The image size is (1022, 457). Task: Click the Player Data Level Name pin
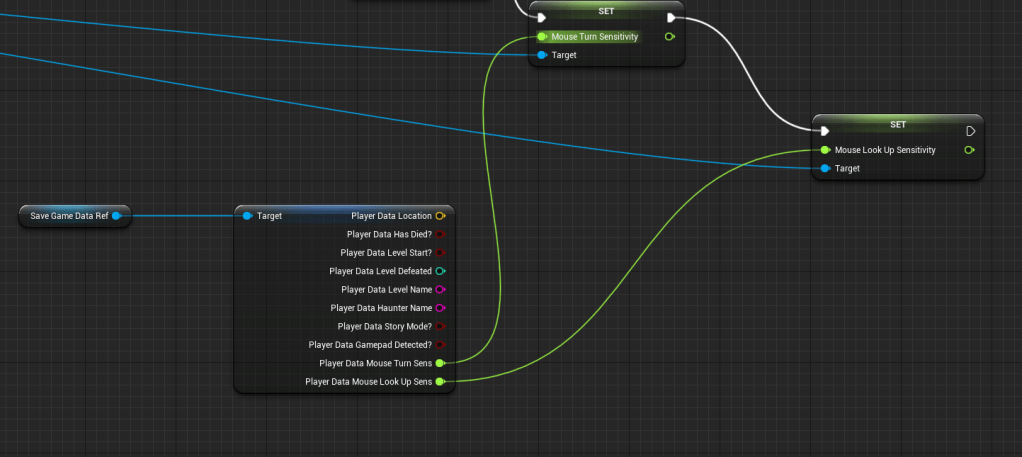click(440, 289)
